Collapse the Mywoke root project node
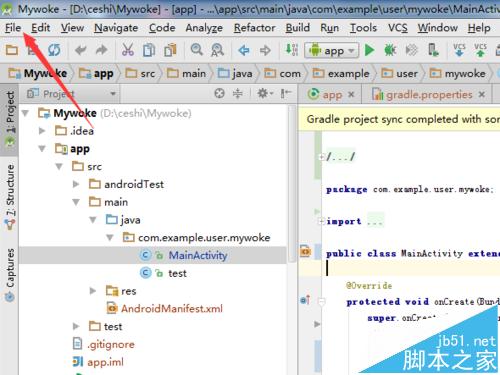The width and height of the screenshot is (500, 375). pos(25,114)
